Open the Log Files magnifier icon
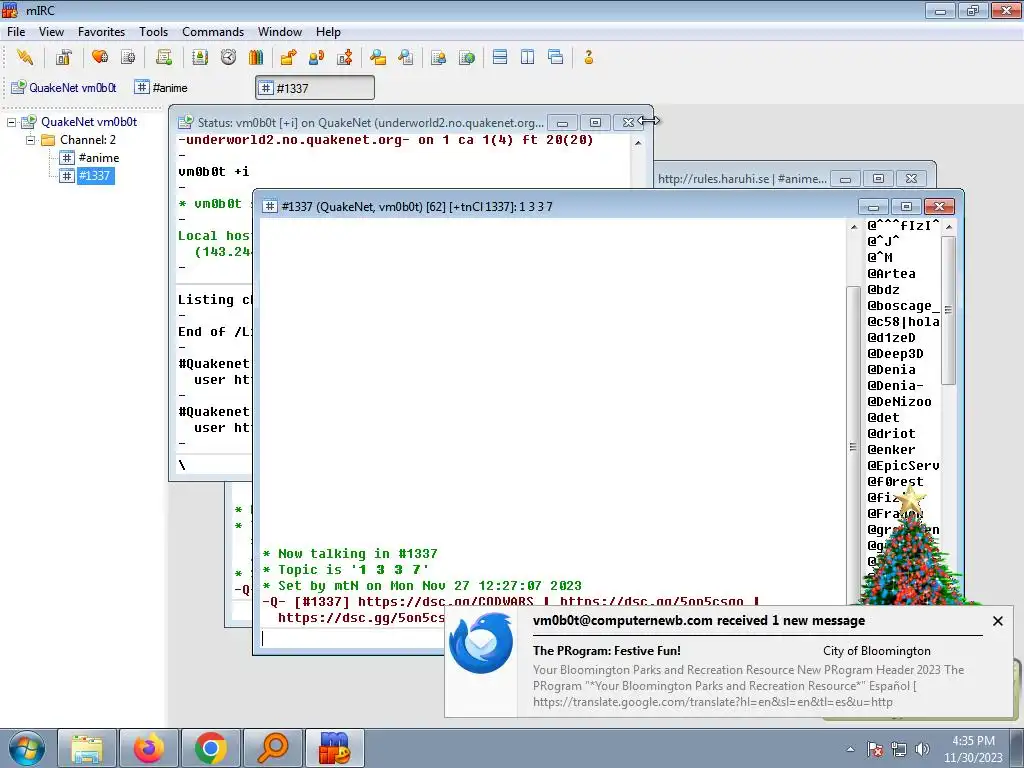Viewport: 1024px width, 768px height. coord(406,57)
